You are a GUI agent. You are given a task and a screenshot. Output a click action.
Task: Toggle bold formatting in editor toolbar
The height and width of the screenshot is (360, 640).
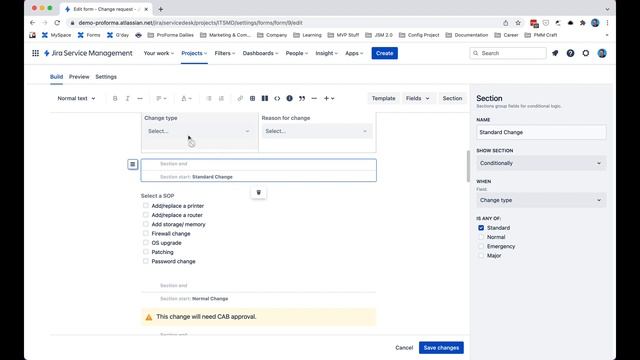(115, 98)
